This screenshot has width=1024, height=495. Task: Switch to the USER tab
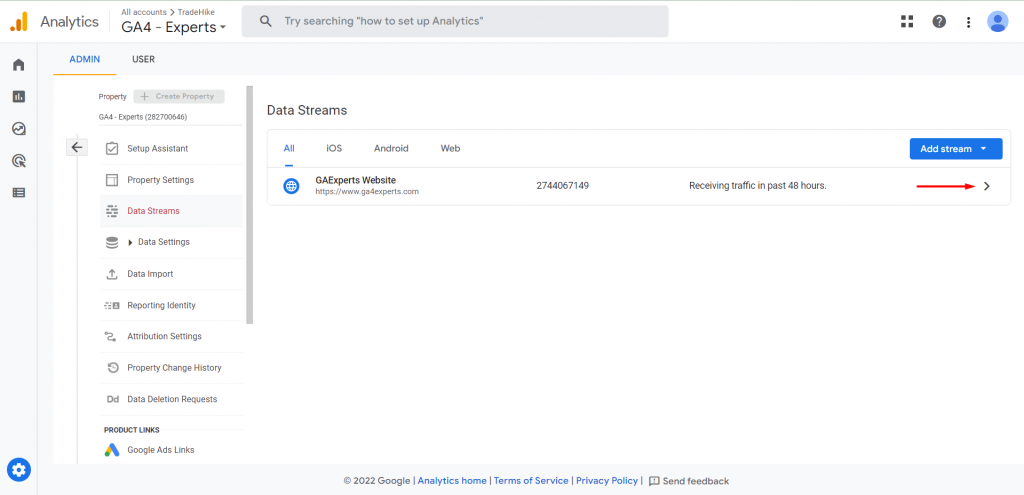143,59
